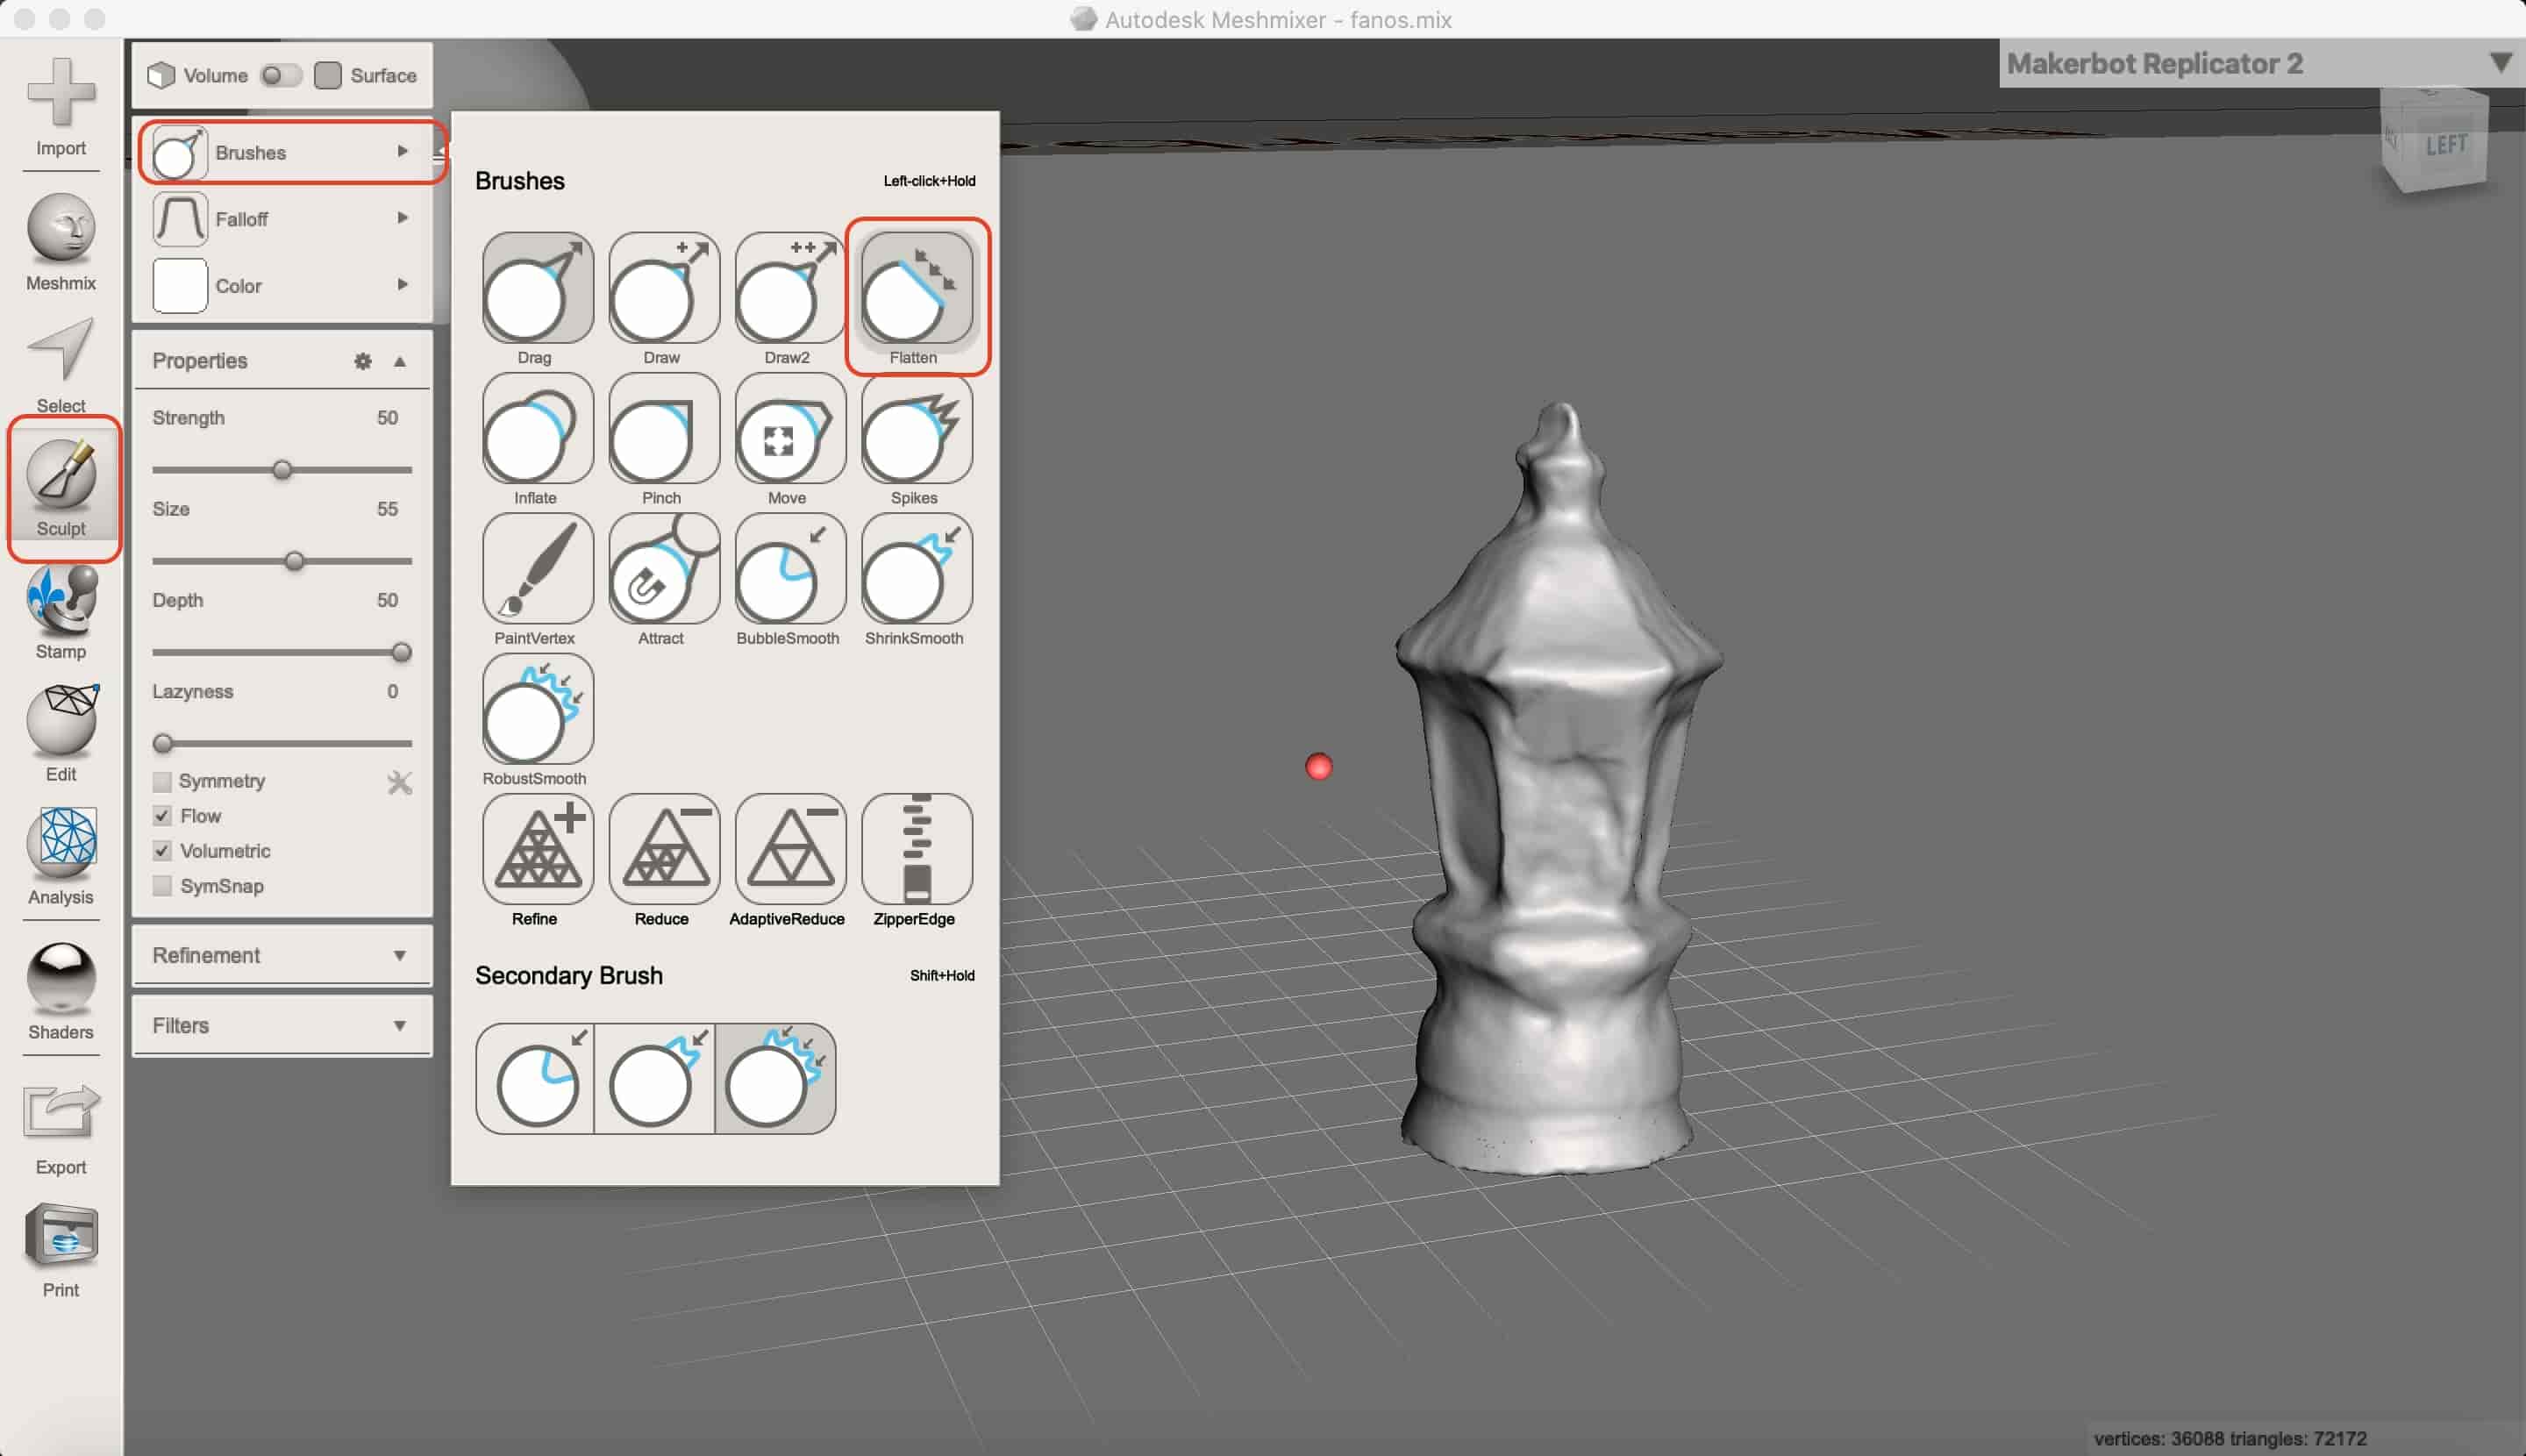This screenshot has width=2526, height=1456.
Task: Open the Meshmix library
Action: pyautogui.click(x=61, y=243)
